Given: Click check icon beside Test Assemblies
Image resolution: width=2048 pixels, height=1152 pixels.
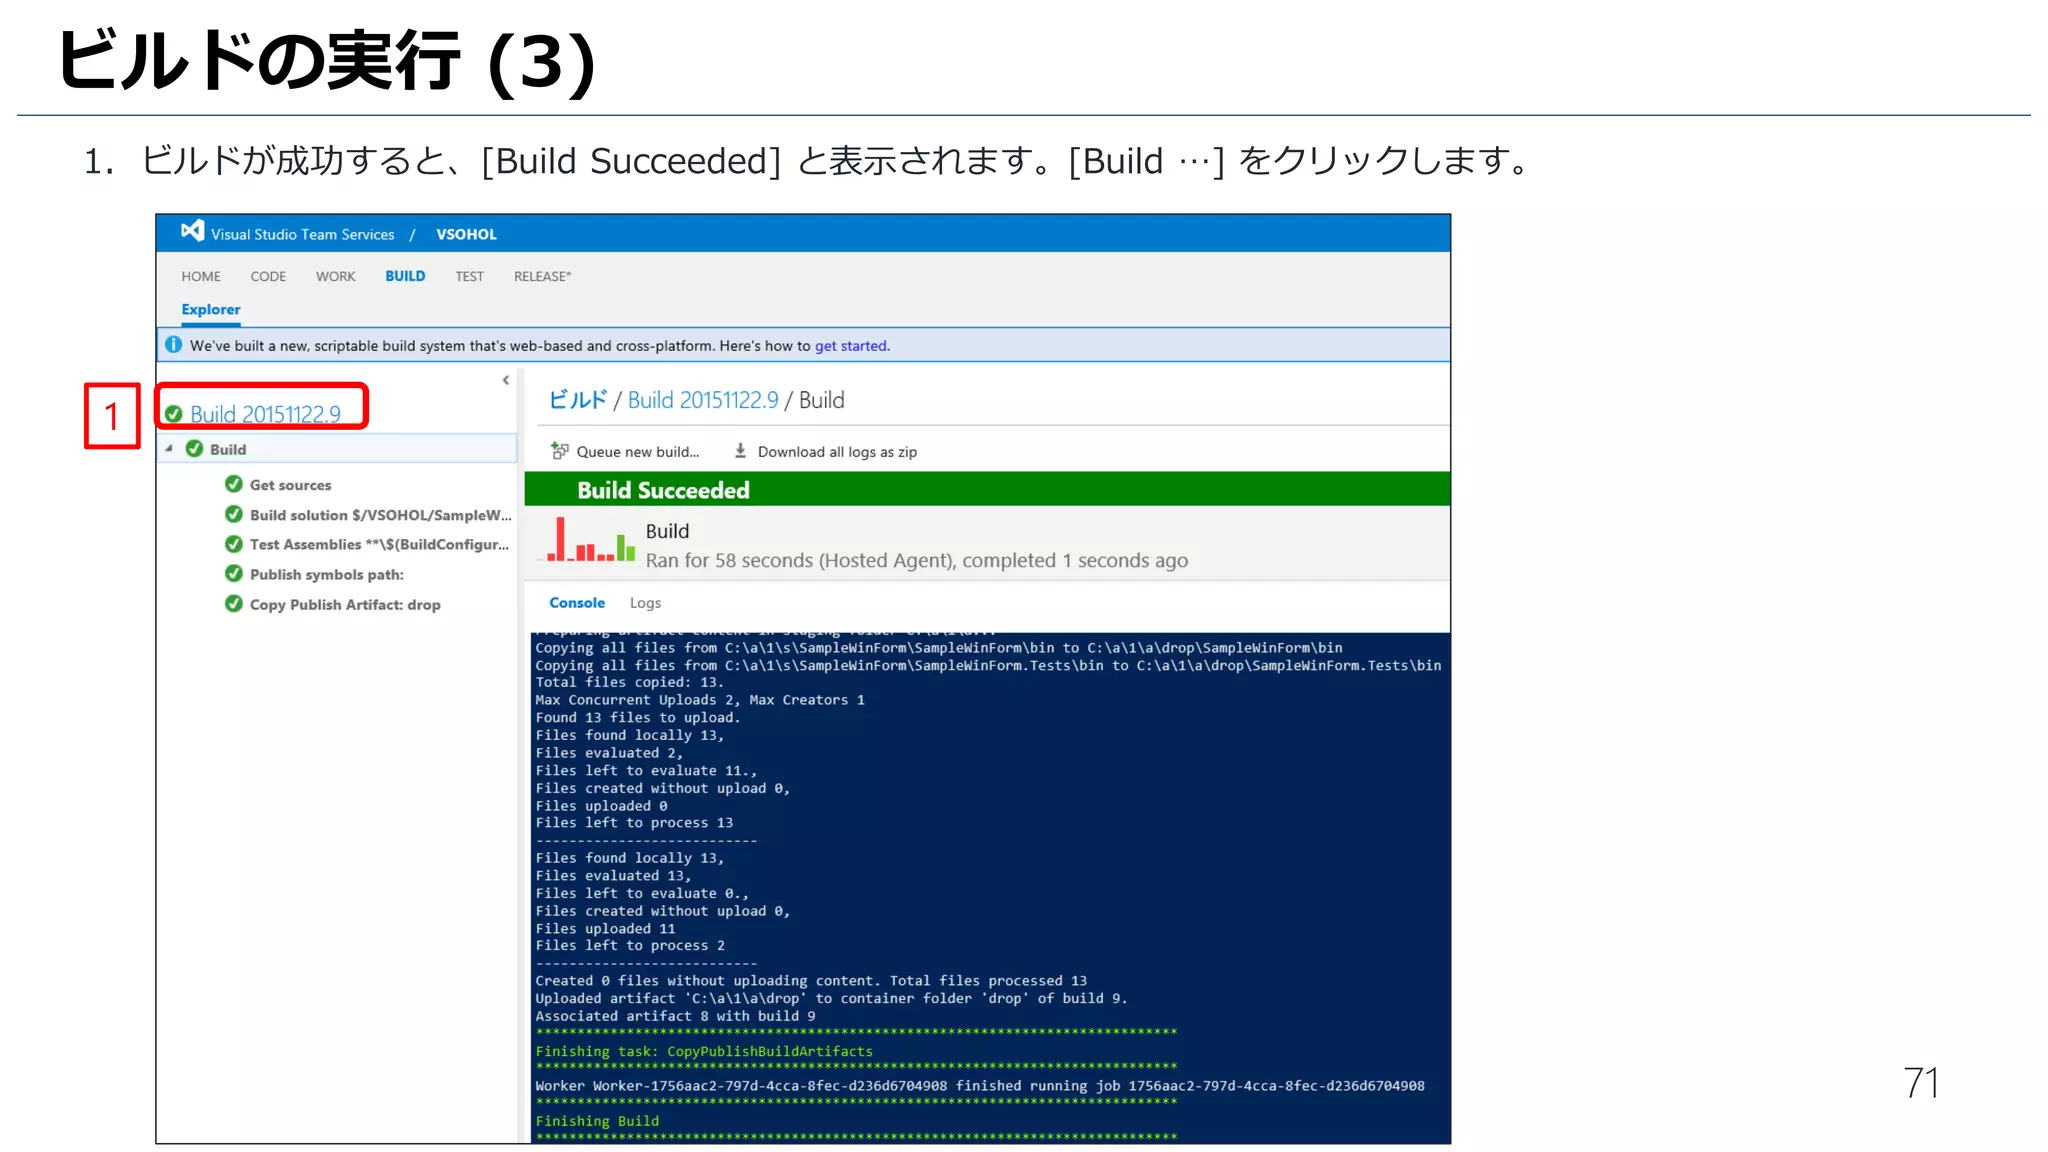Looking at the screenshot, I should [234, 544].
